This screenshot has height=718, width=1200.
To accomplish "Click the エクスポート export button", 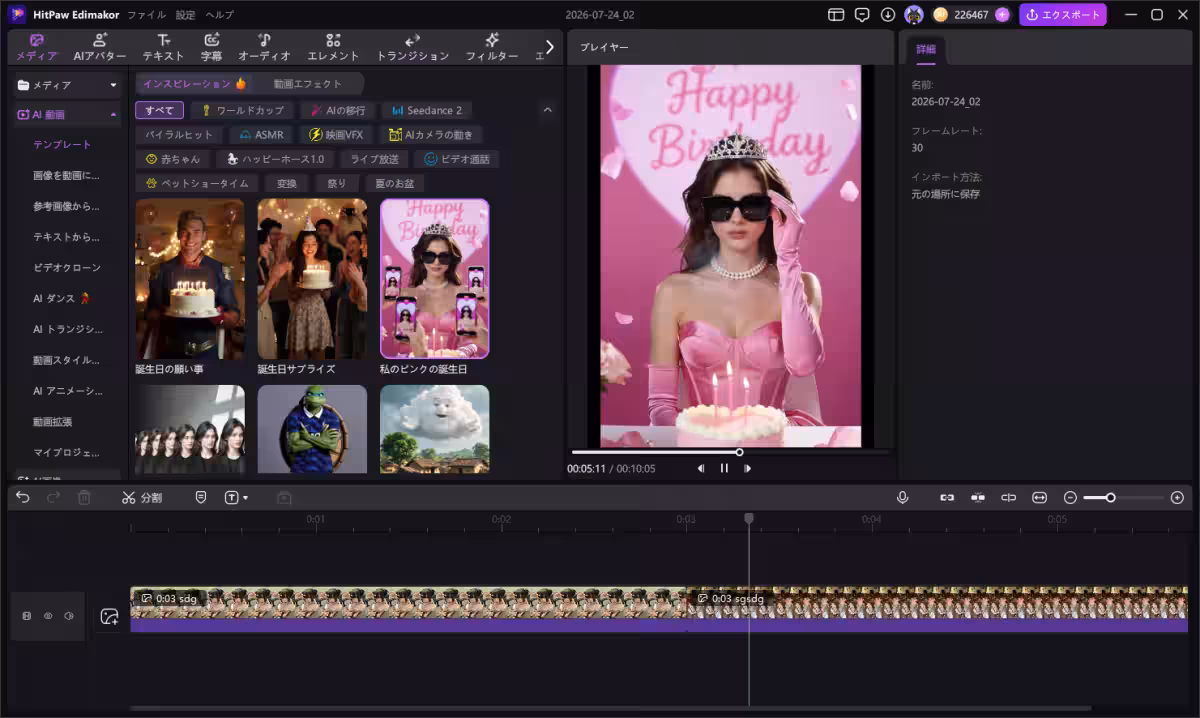I will coord(1062,15).
